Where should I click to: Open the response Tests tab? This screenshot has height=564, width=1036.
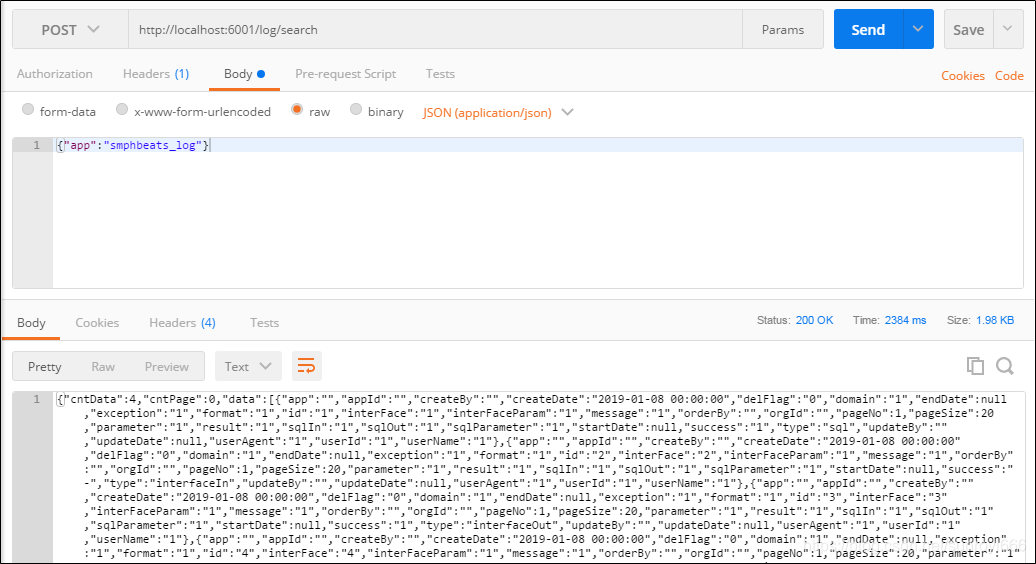click(x=264, y=323)
